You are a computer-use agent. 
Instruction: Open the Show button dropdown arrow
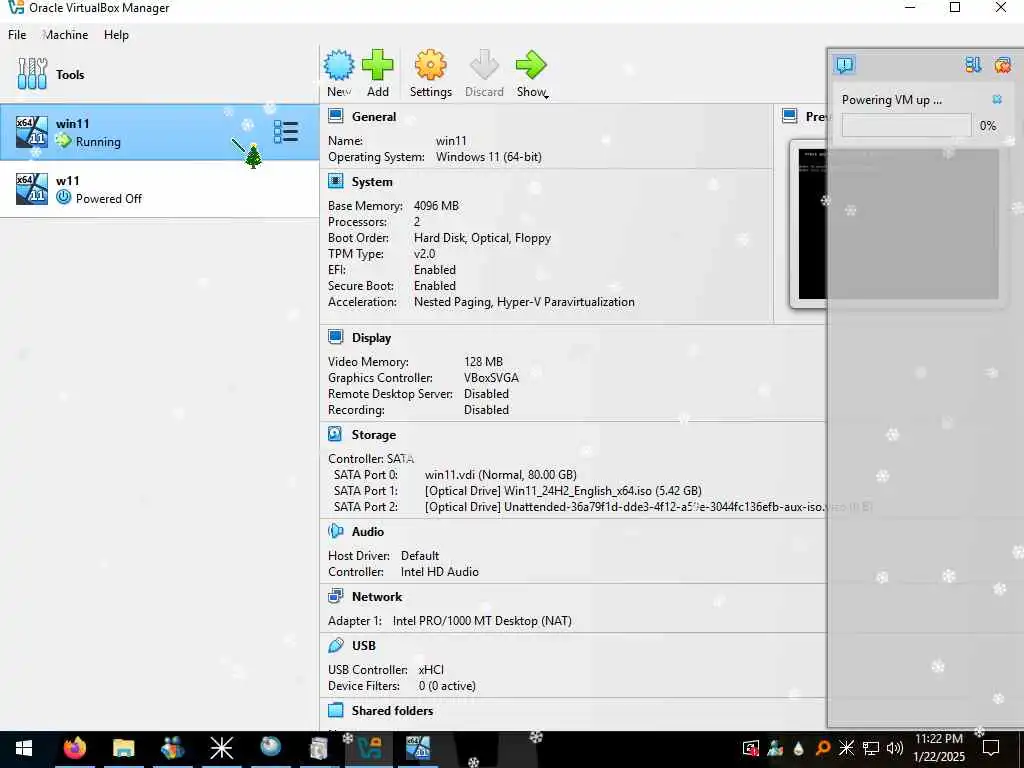coord(546,97)
